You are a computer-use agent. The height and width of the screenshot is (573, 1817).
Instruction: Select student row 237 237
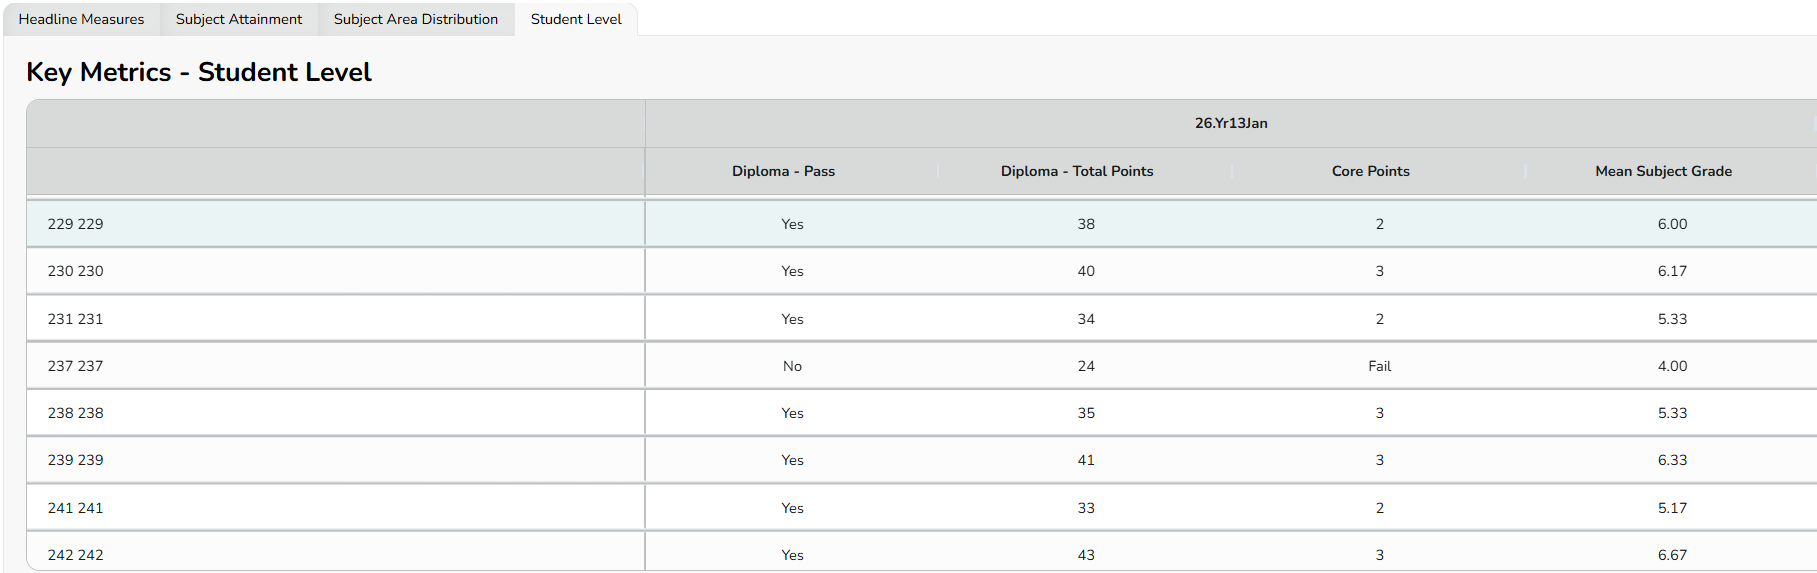click(76, 366)
